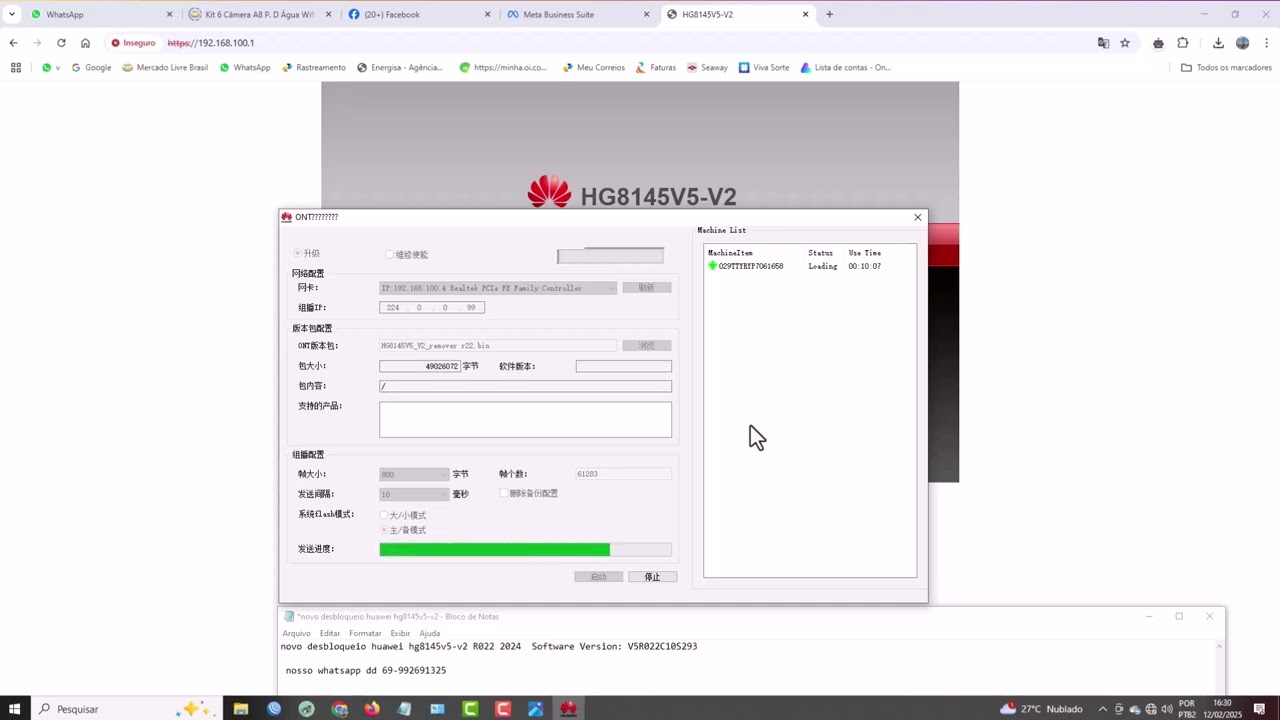Select the 升级 radio button
Image resolution: width=1280 pixels, height=720 pixels.
click(298, 254)
